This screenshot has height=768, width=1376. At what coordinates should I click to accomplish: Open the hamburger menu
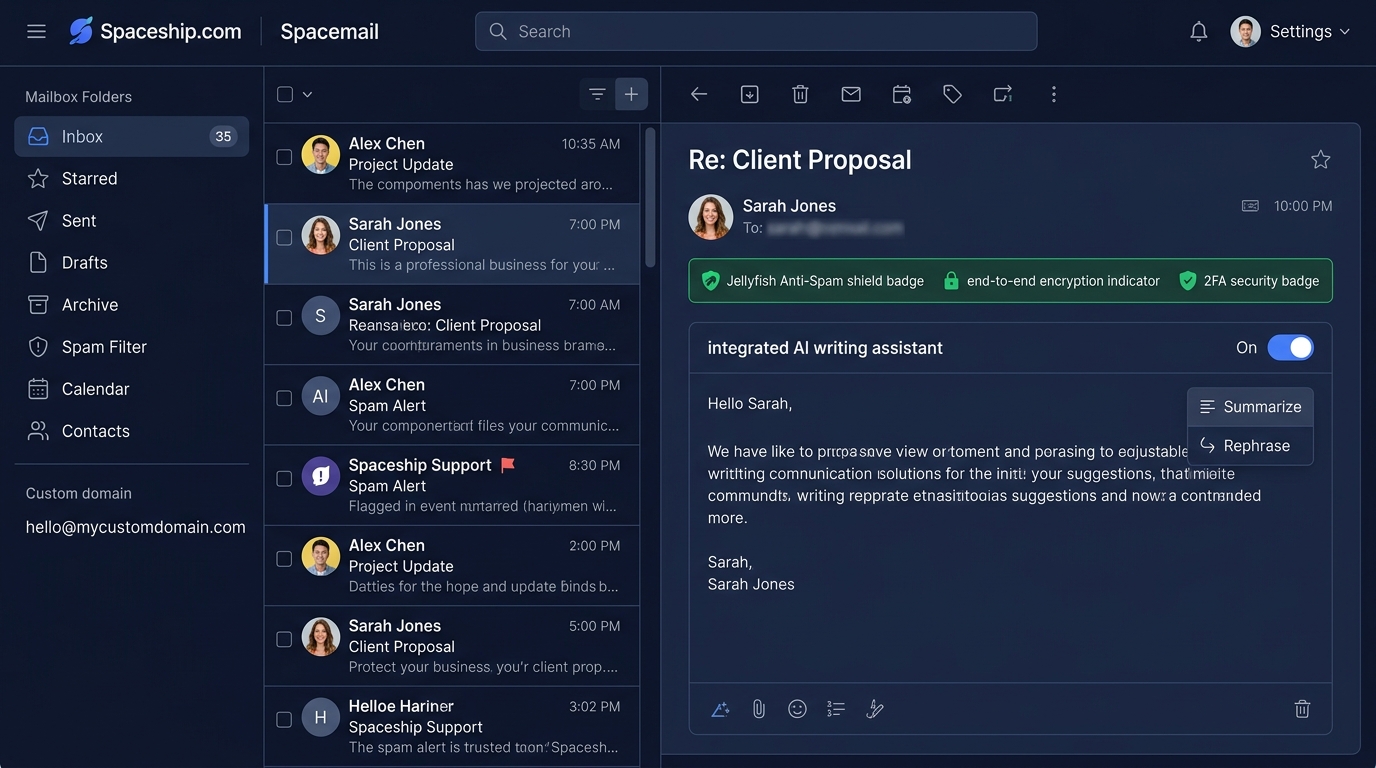(x=37, y=31)
